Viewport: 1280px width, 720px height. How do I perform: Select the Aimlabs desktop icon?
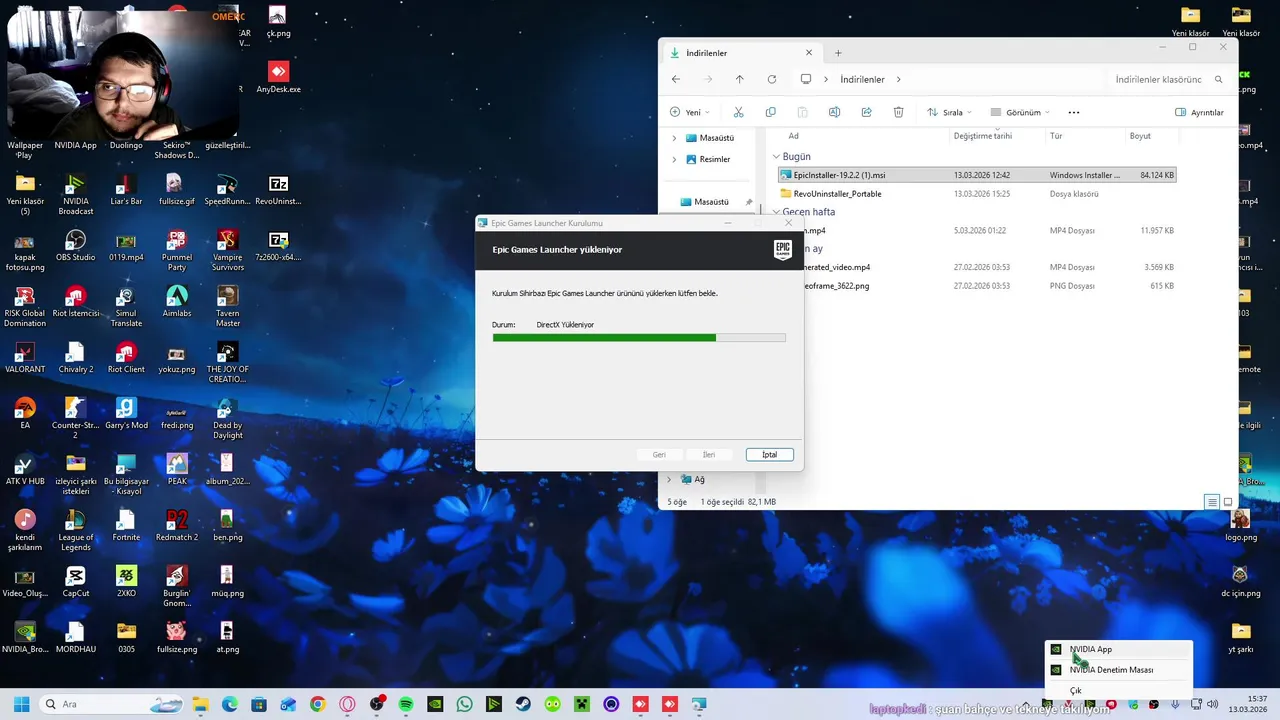[177, 302]
